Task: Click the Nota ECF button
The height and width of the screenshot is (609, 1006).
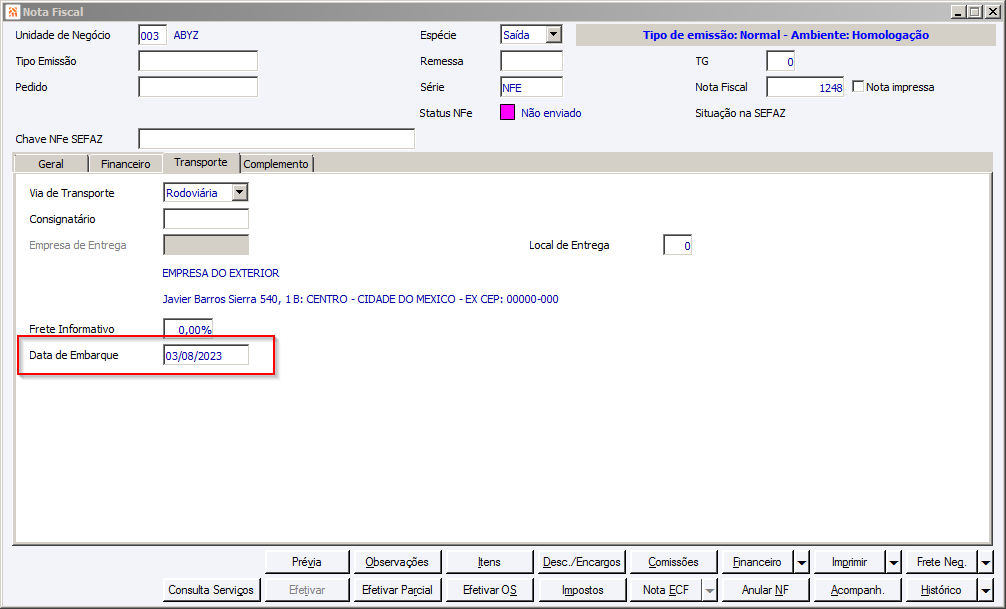Action: click(x=666, y=590)
